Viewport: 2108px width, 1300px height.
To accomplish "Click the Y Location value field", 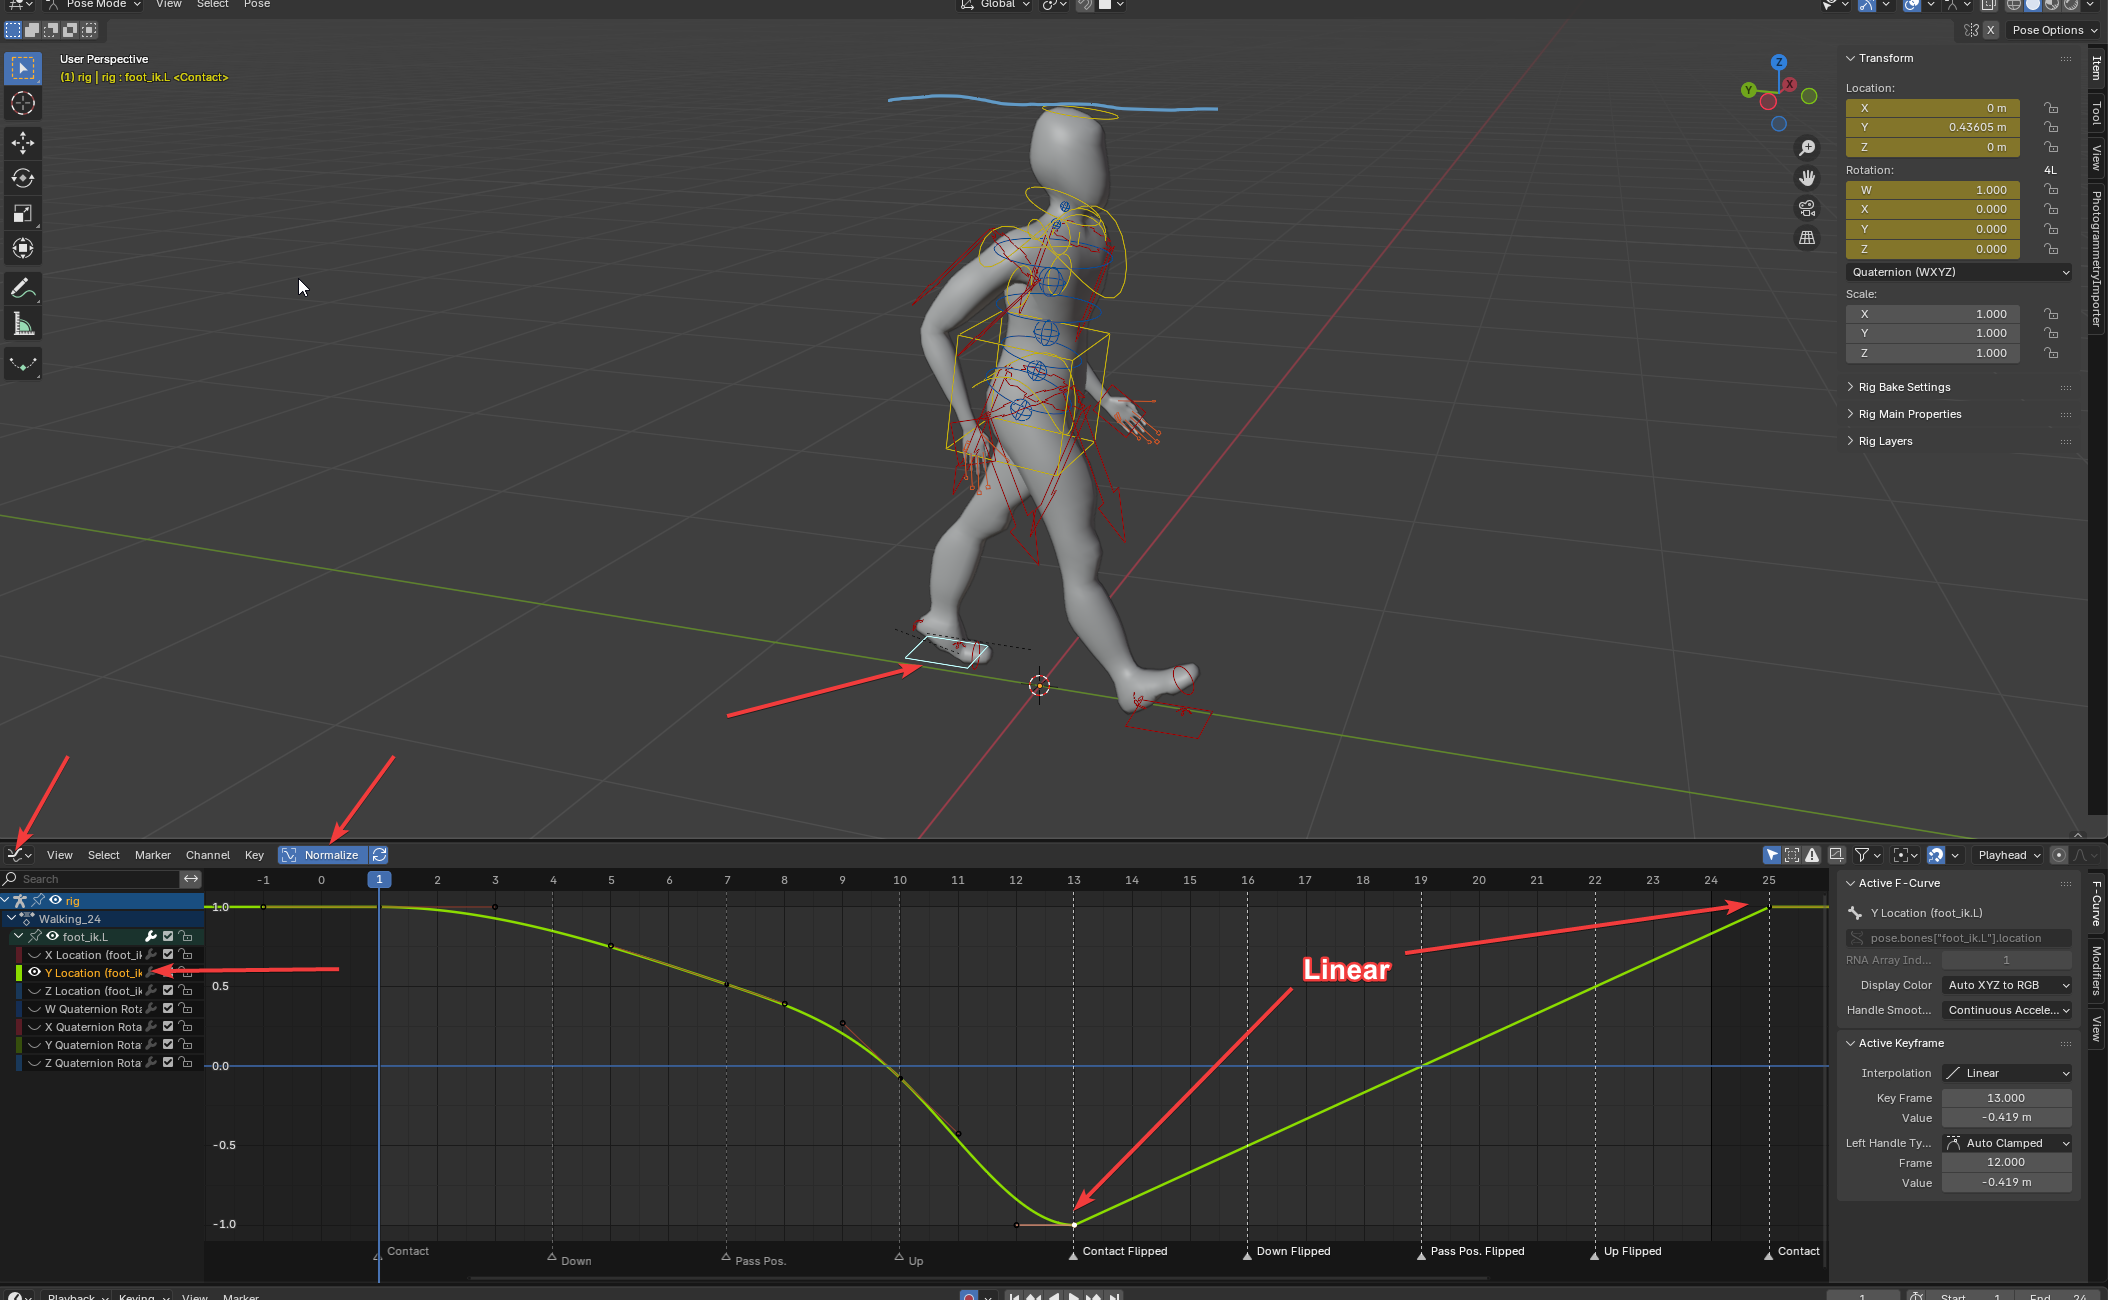I will (x=1932, y=127).
